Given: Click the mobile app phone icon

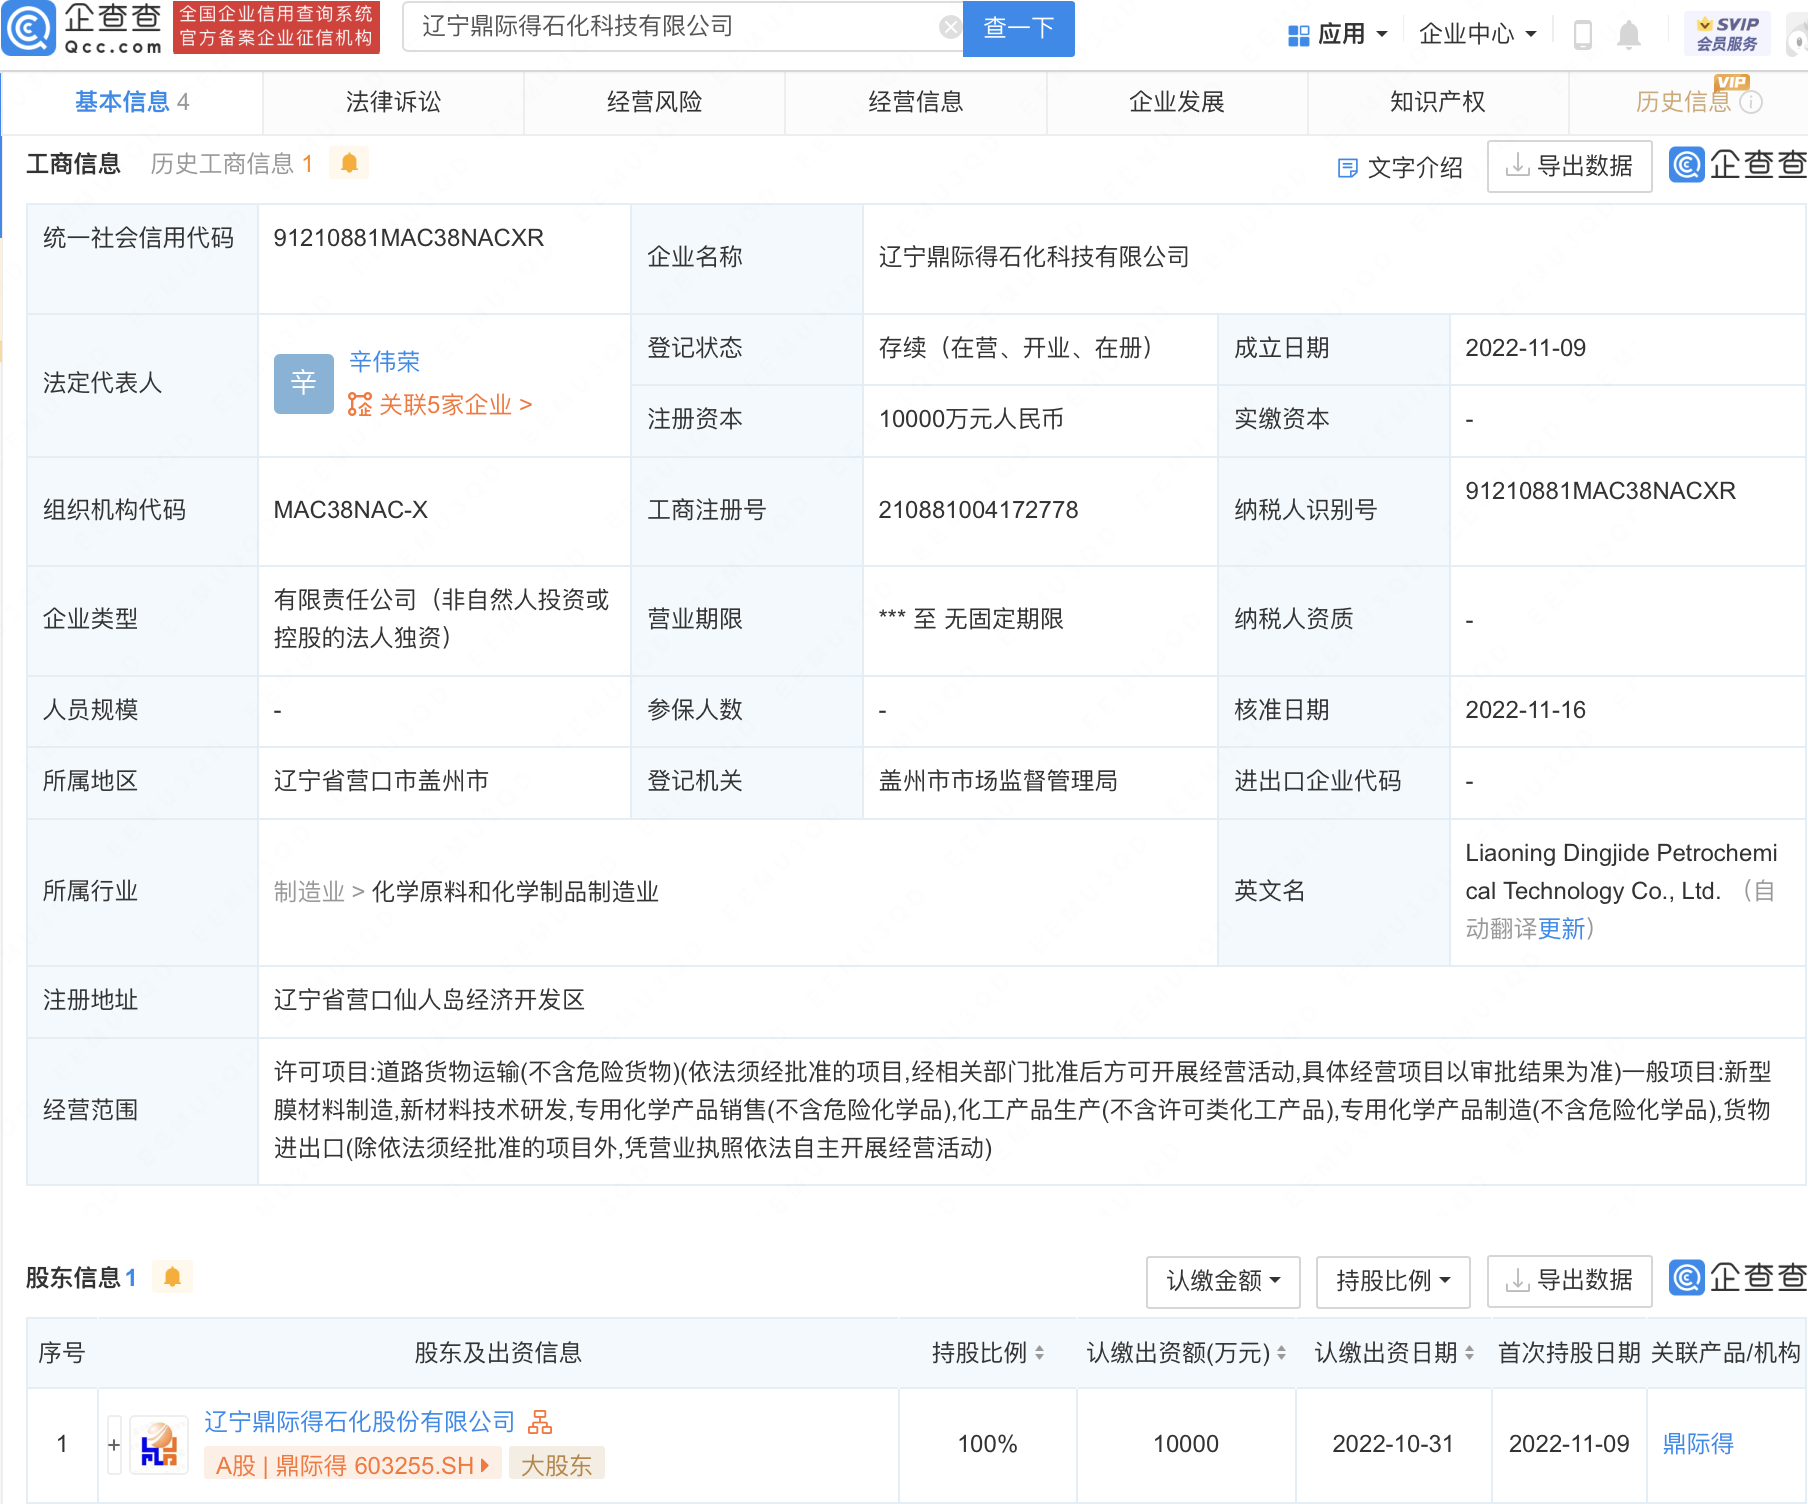Looking at the screenshot, I should pos(1585,33).
